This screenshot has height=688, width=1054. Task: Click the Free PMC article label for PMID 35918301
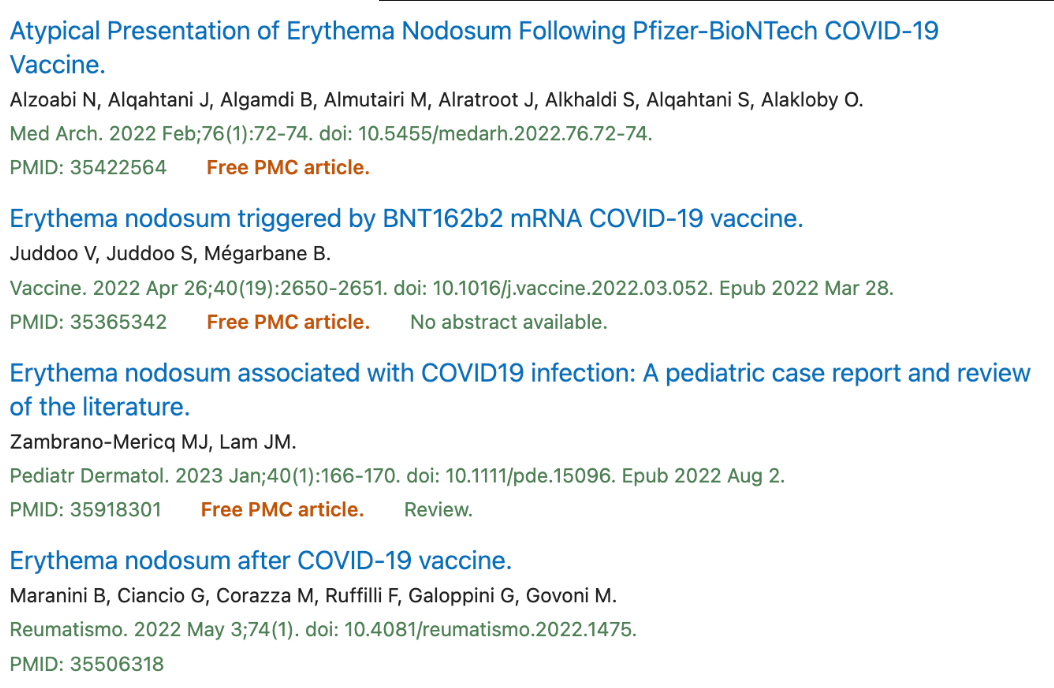pos(282,509)
